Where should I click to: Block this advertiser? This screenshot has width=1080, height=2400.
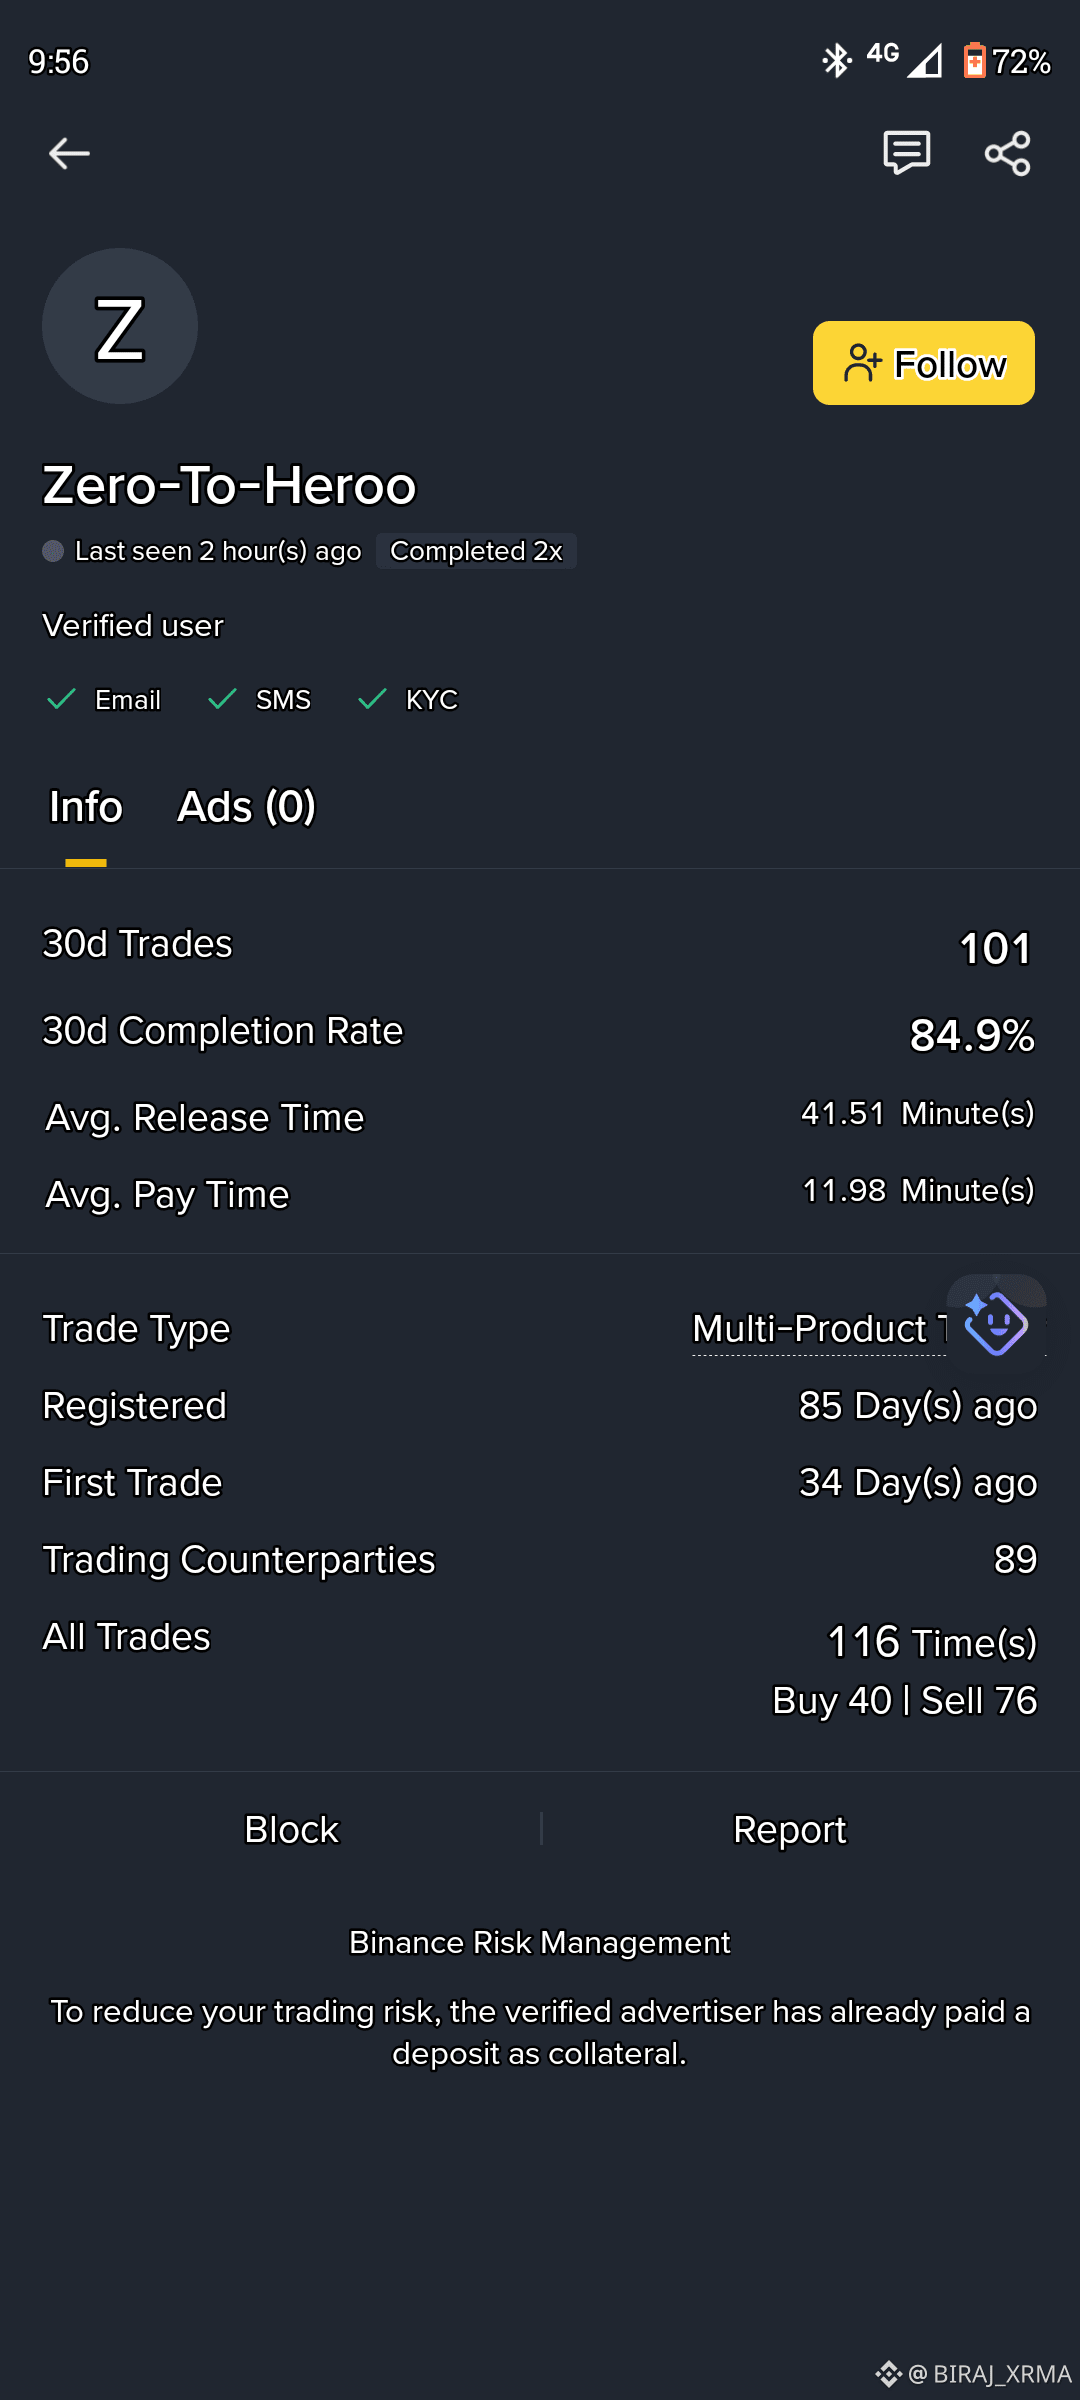pos(291,1829)
